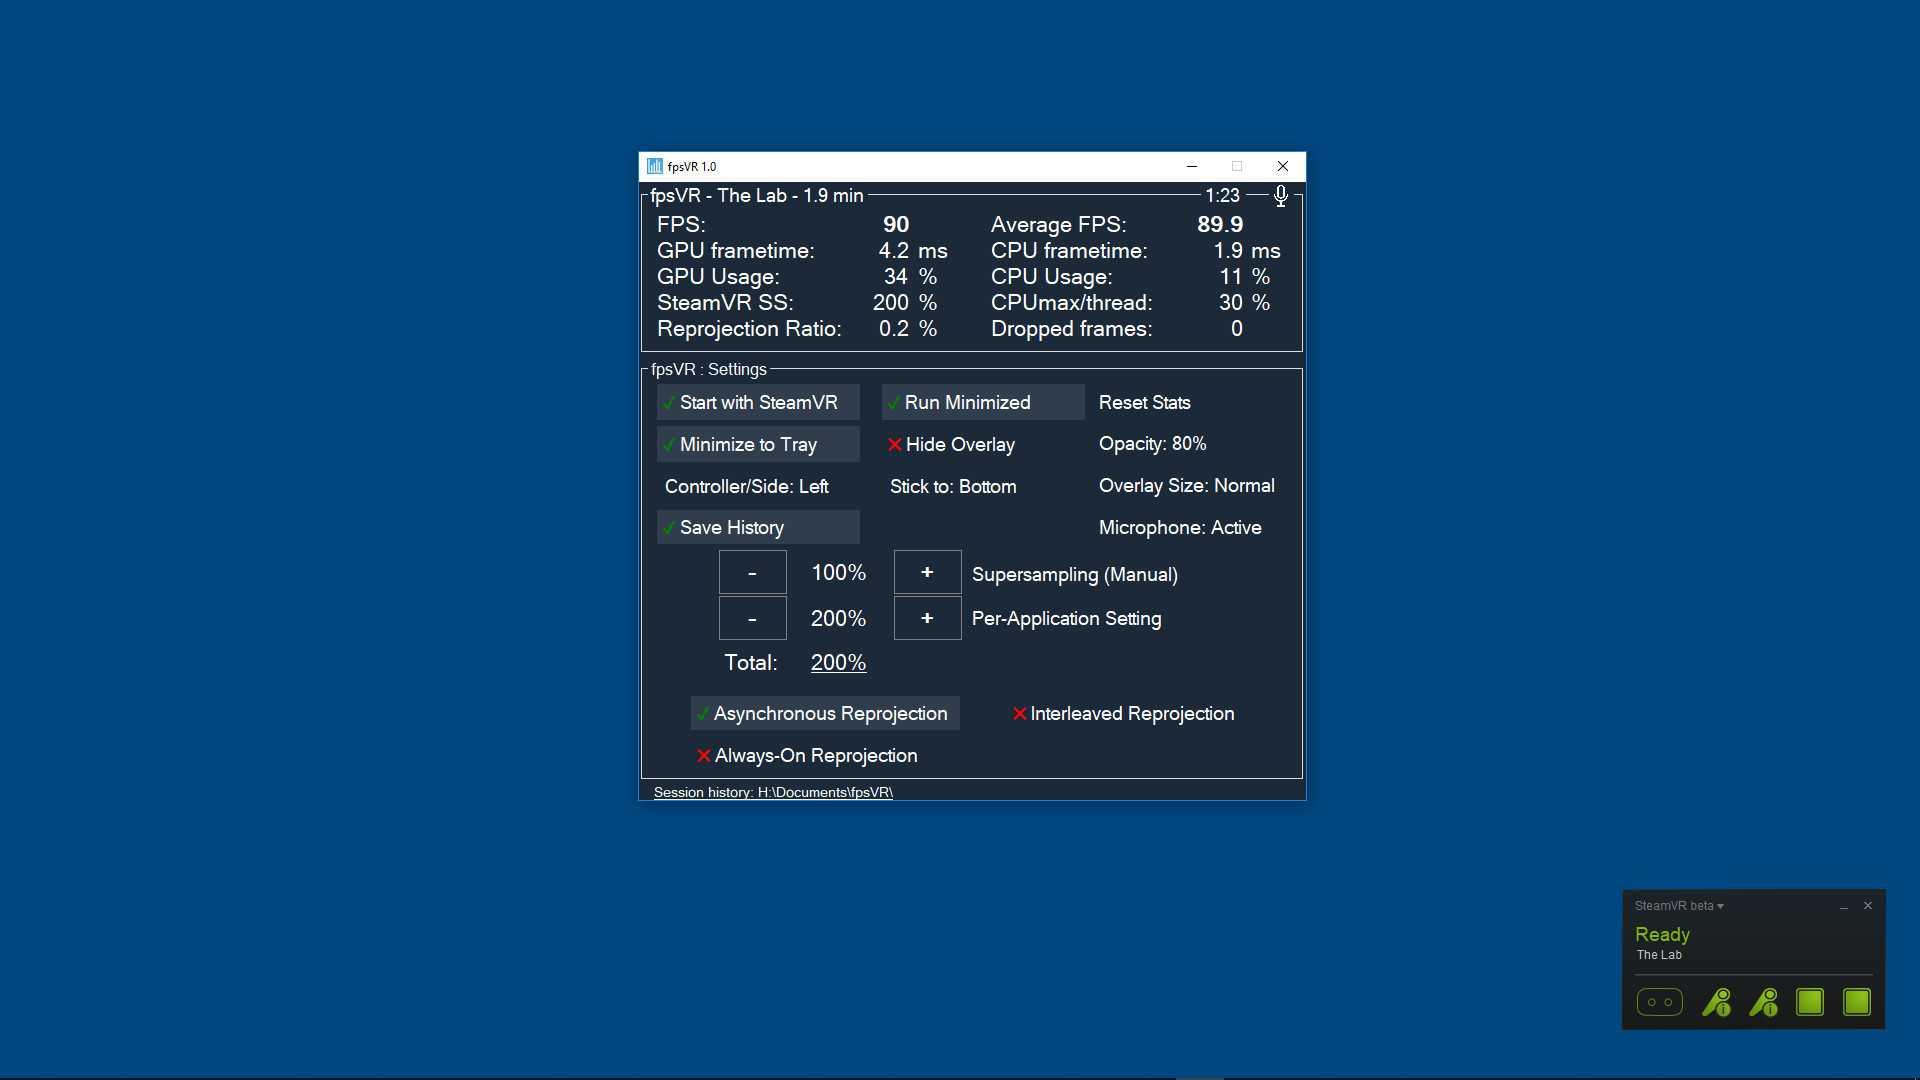1920x1080 pixels.
Task: Click the Average FPS value '89.9'
Action: click(1220, 224)
